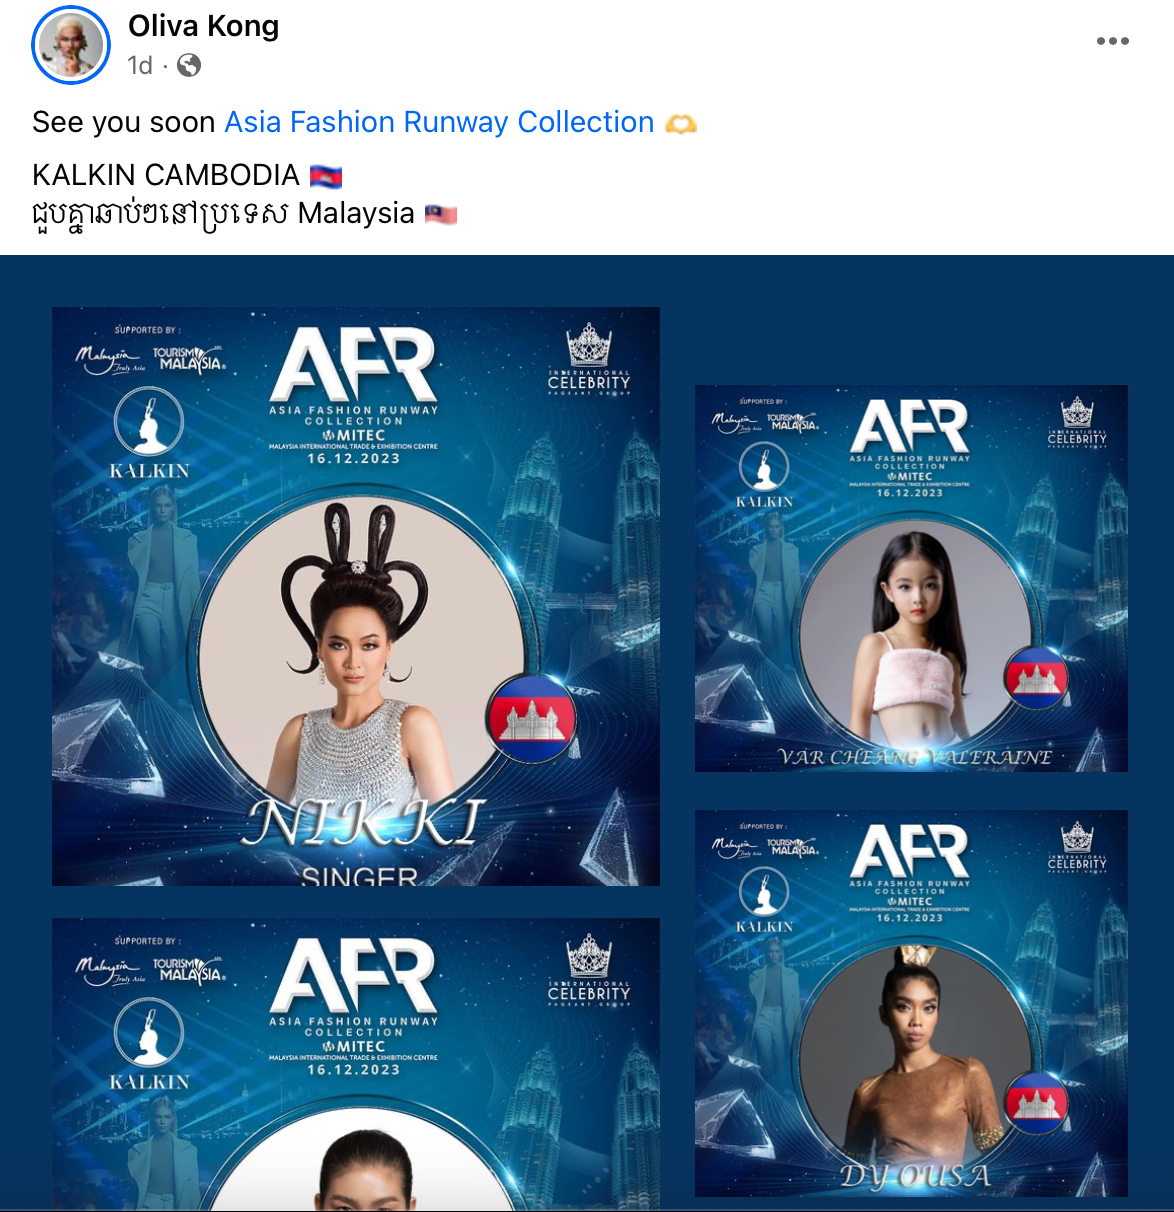Click the Kalkin logo on NIKKI poster
This screenshot has width=1174, height=1212.
click(x=149, y=434)
